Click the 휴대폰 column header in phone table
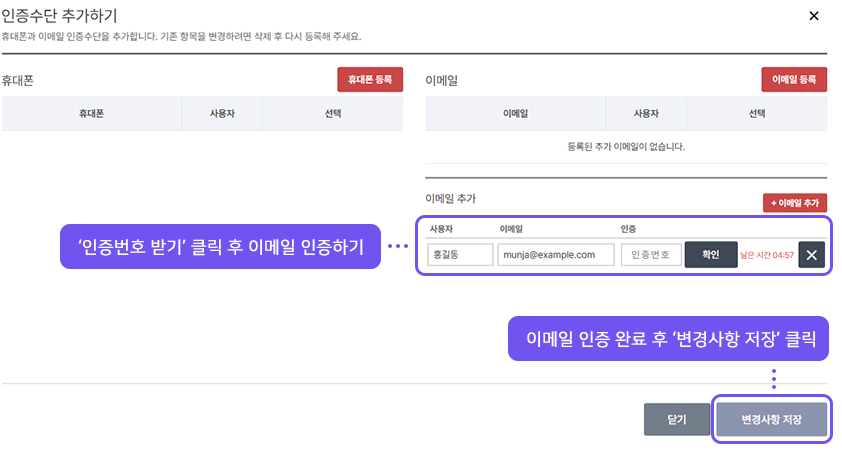This screenshot has height=453, width=842. [91, 113]
